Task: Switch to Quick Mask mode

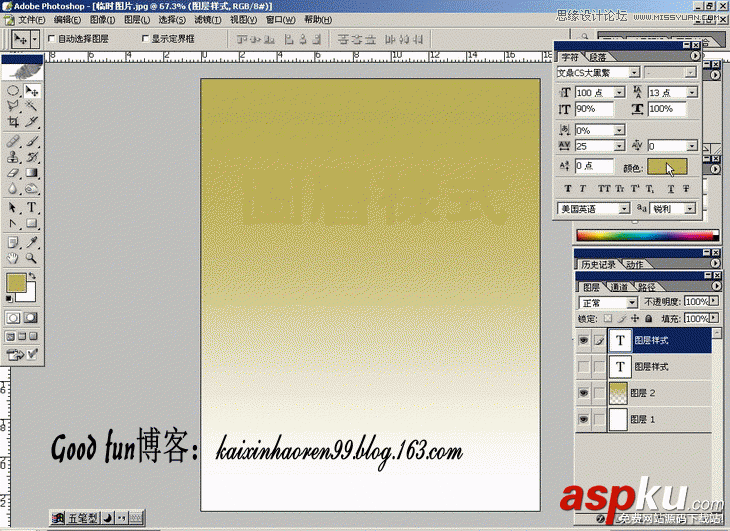Action: tap(31, 318)
